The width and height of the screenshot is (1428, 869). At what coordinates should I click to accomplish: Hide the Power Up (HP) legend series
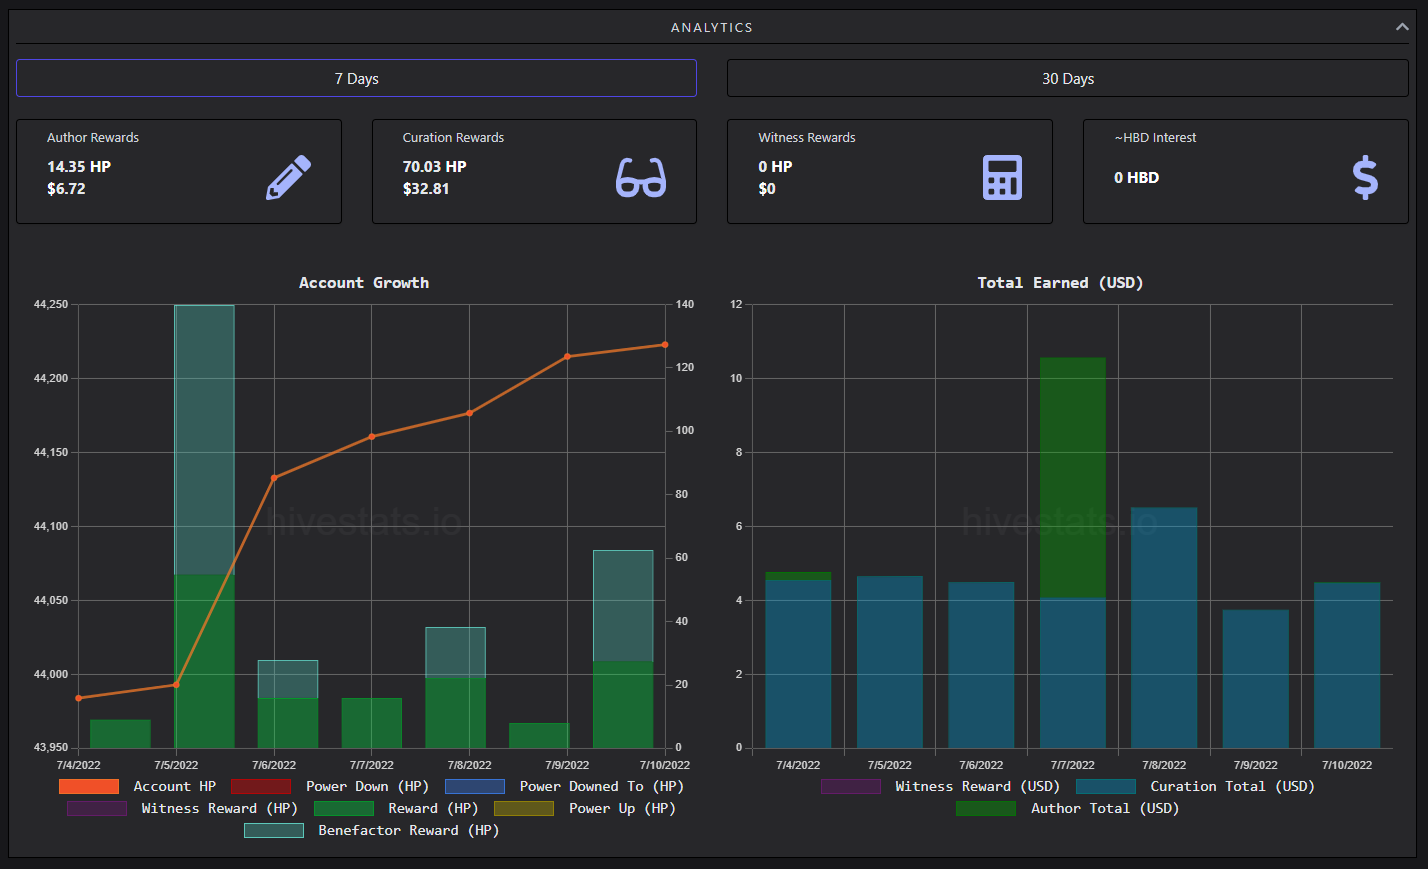pyautogui.click(x=585, y=809)
